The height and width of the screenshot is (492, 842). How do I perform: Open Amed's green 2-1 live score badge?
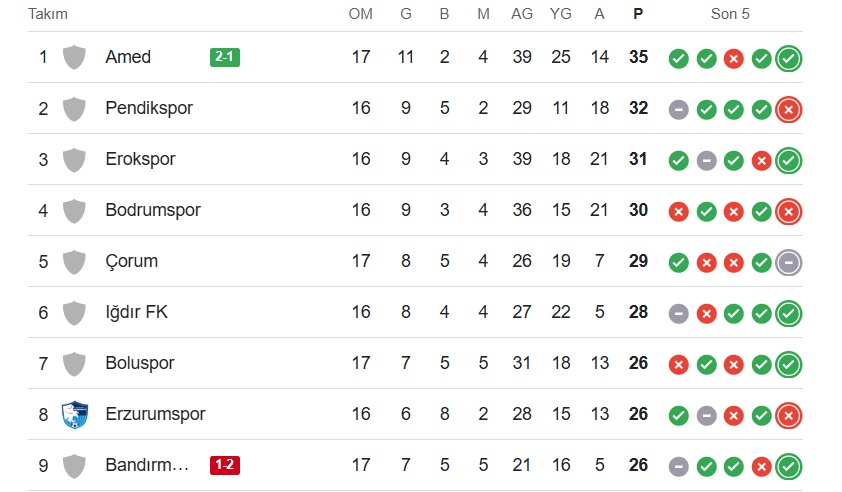[x=225, y=57]
